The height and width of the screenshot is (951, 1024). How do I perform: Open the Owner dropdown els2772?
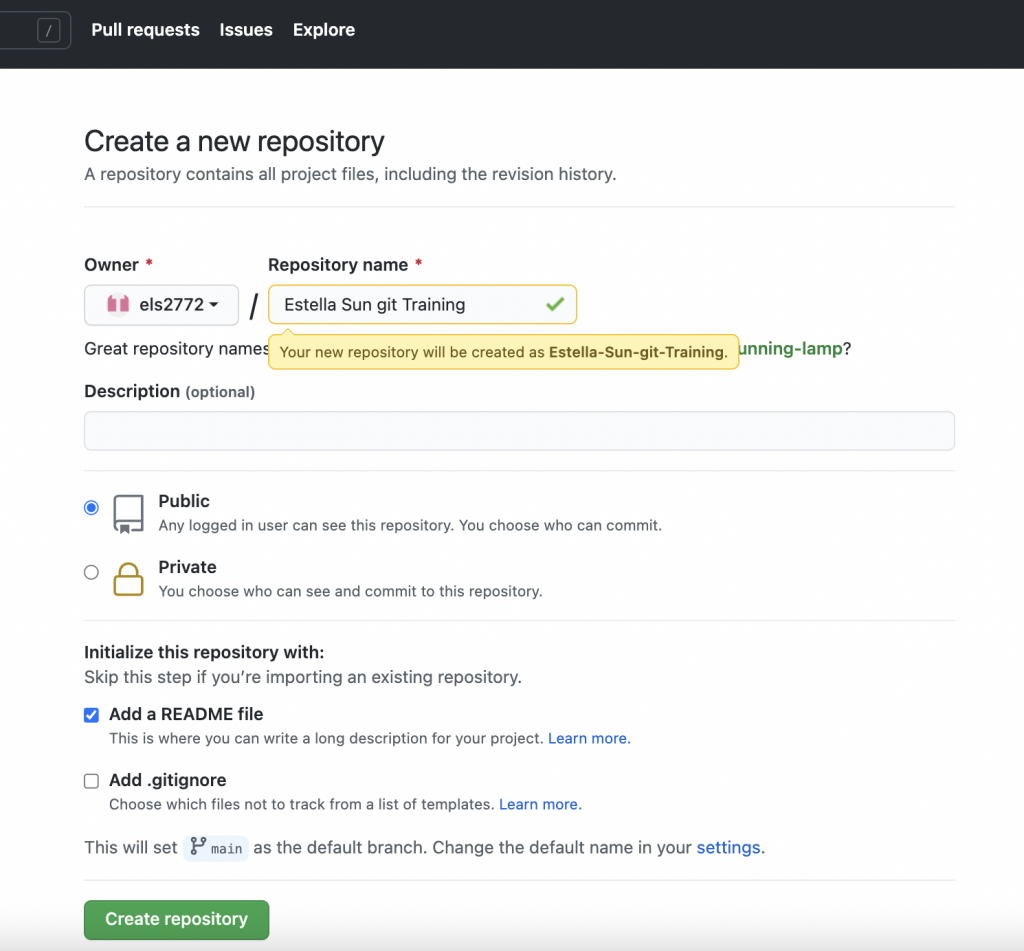coord(161,305)
